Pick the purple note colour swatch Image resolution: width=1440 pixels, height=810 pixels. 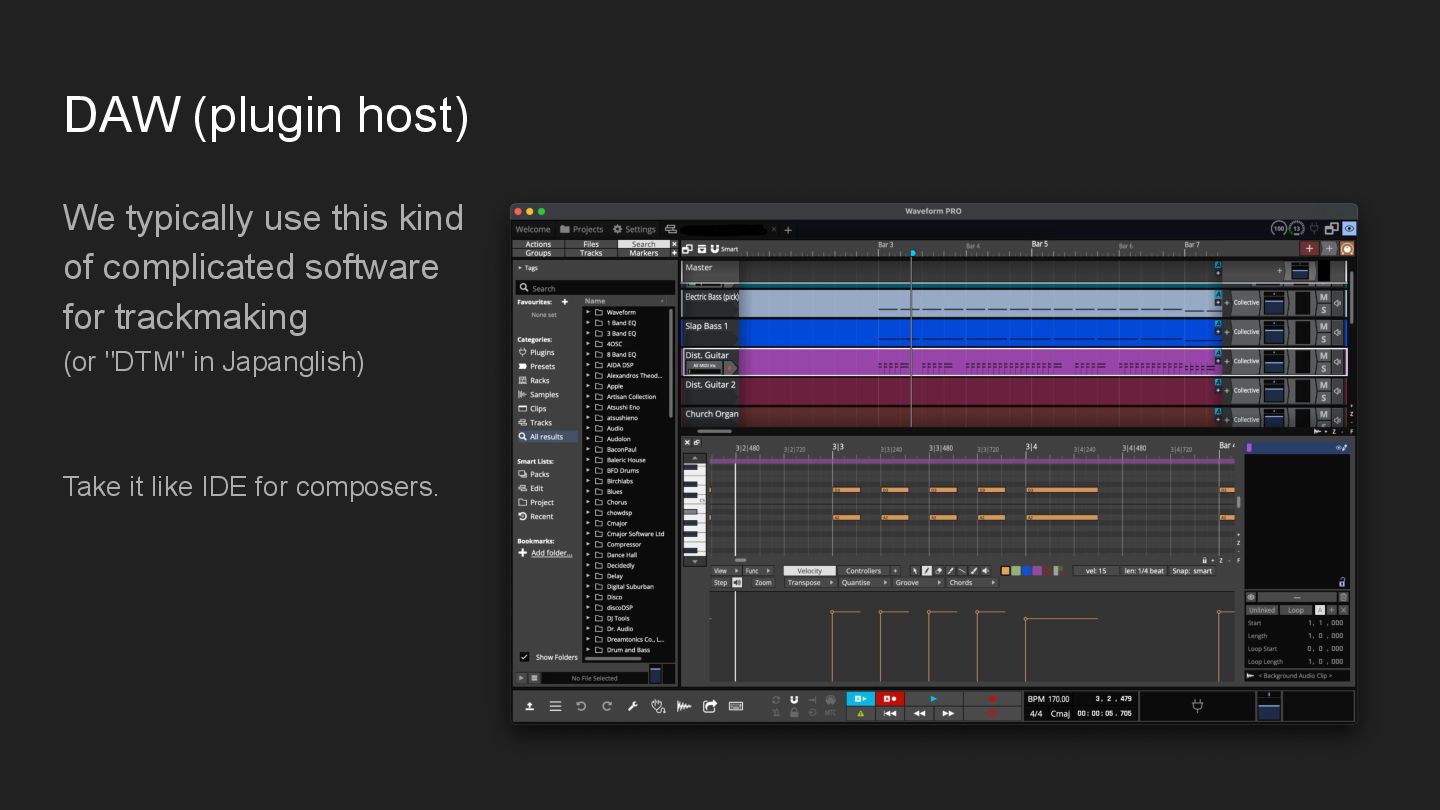(x=1037, y=571)
